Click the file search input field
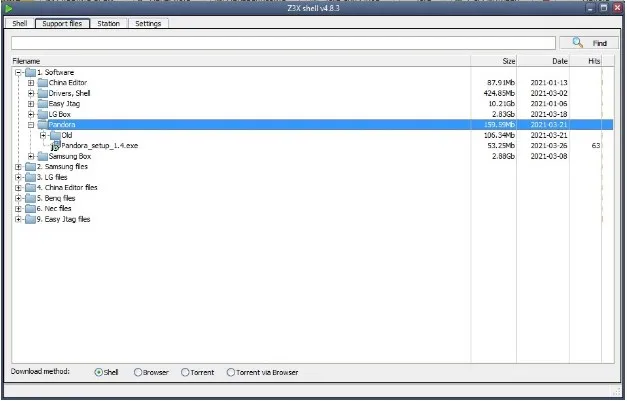Image resolution: width=627 pixels, height=401 pixels. pyautogui.click(x=283, y=43)
